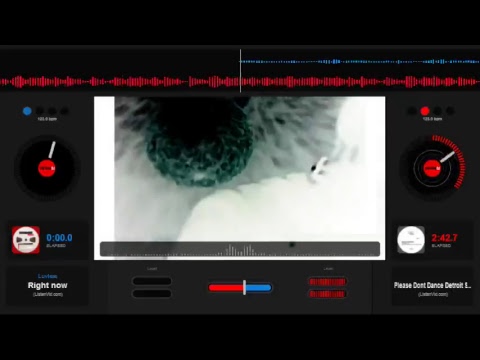480x360 pixels.
Task: Click the left deck upper level meter
Action: 152,281
